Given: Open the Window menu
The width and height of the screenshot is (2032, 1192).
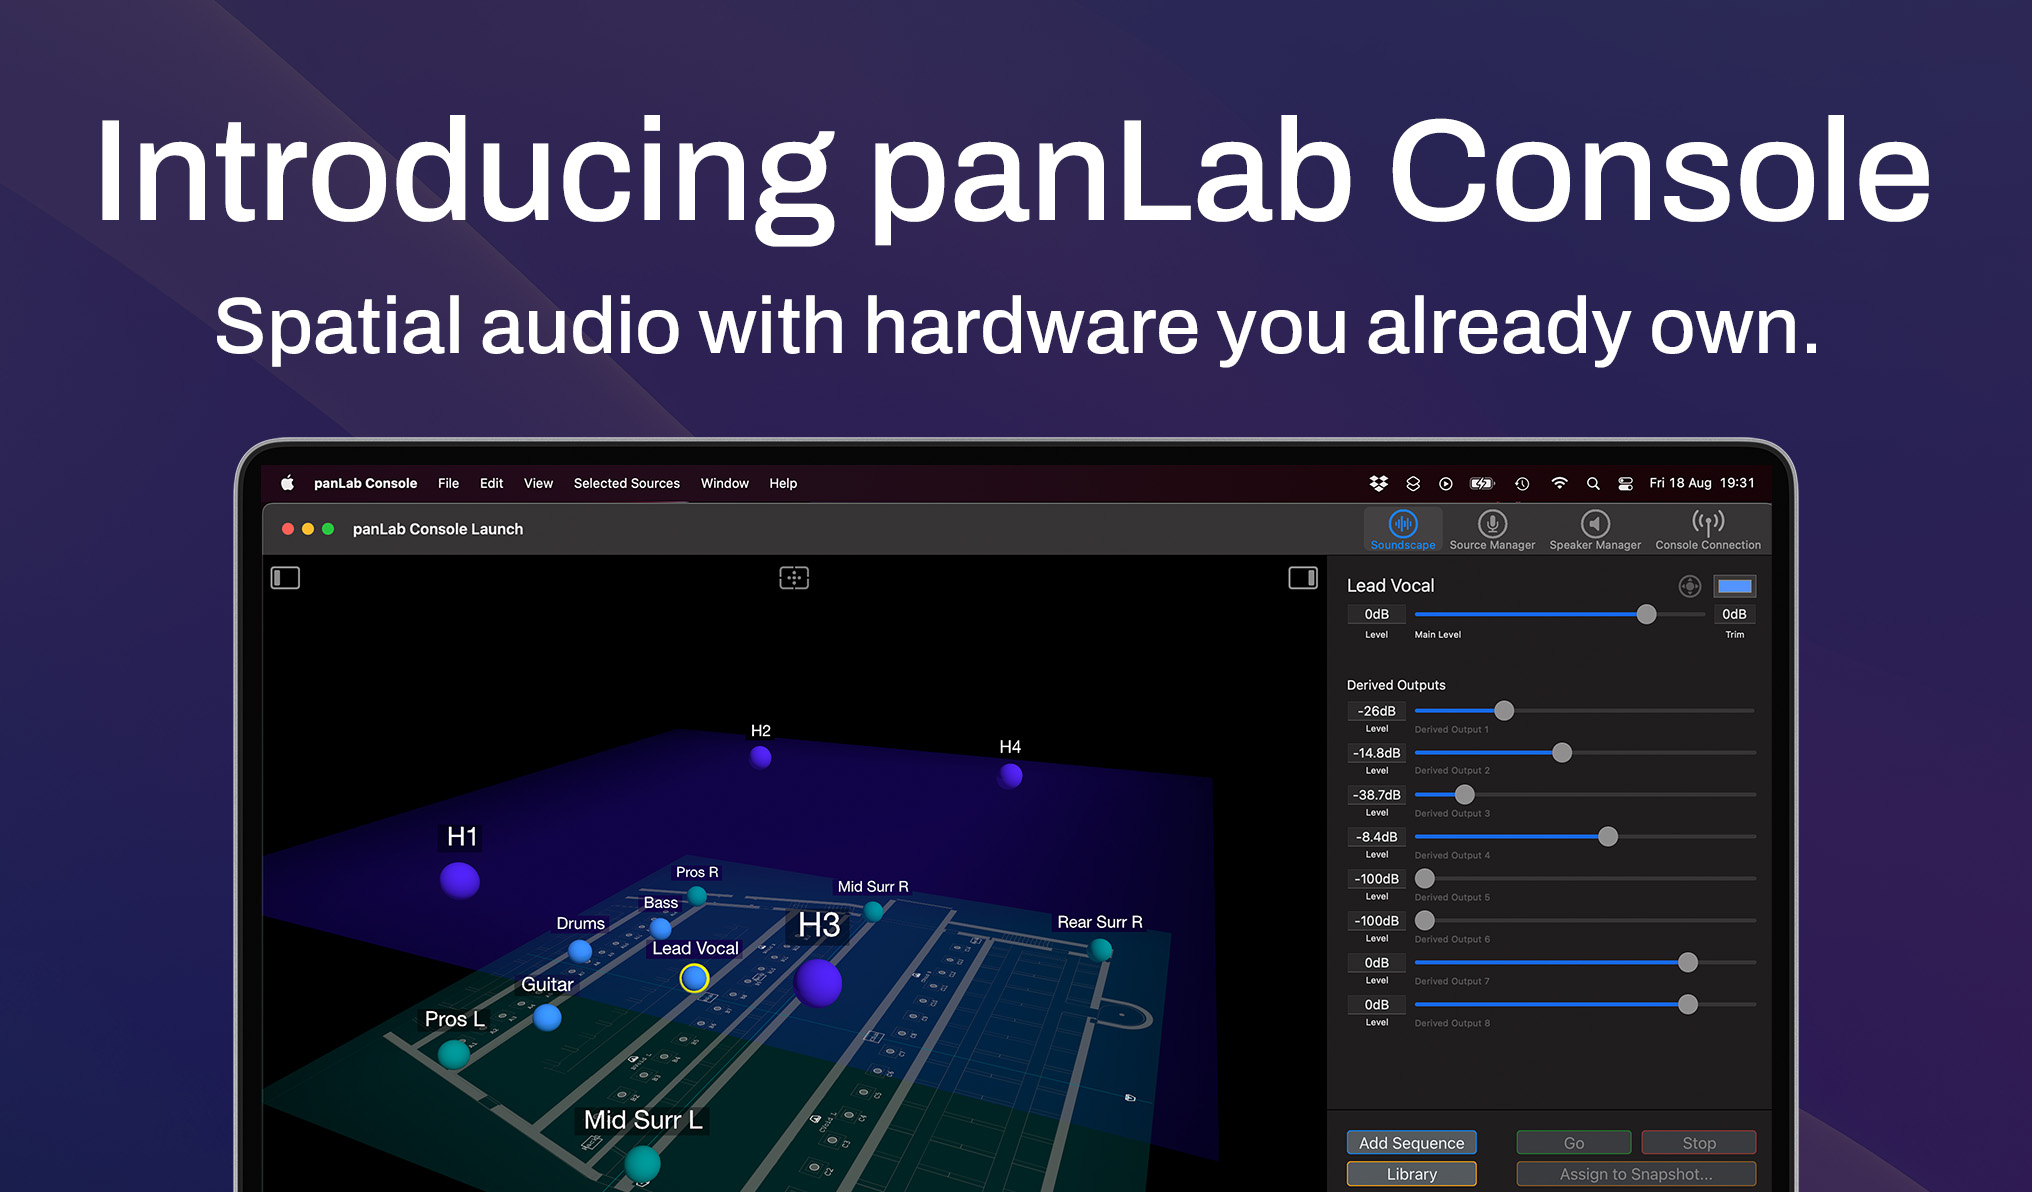Looking at the screenshot, I should click(724, 483).
